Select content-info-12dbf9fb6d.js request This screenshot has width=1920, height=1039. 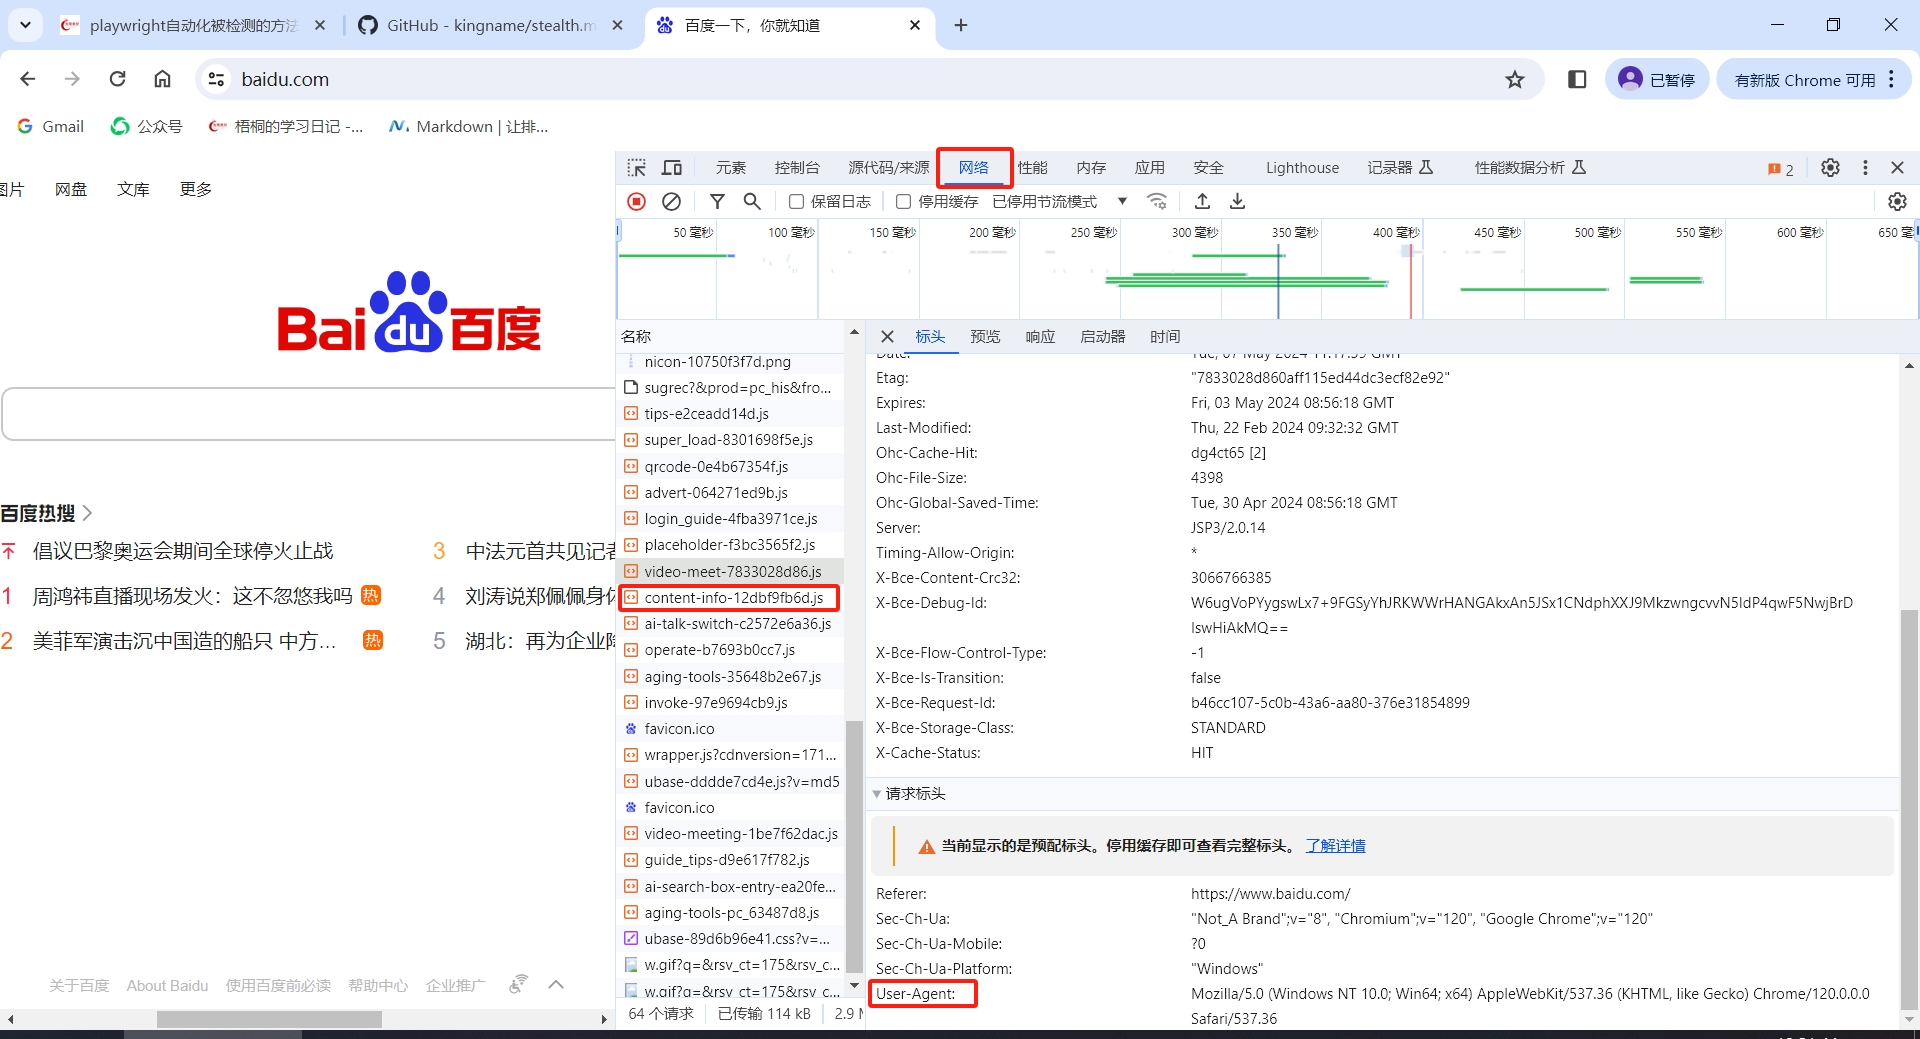pyautogui.click(x=730, y=598)
